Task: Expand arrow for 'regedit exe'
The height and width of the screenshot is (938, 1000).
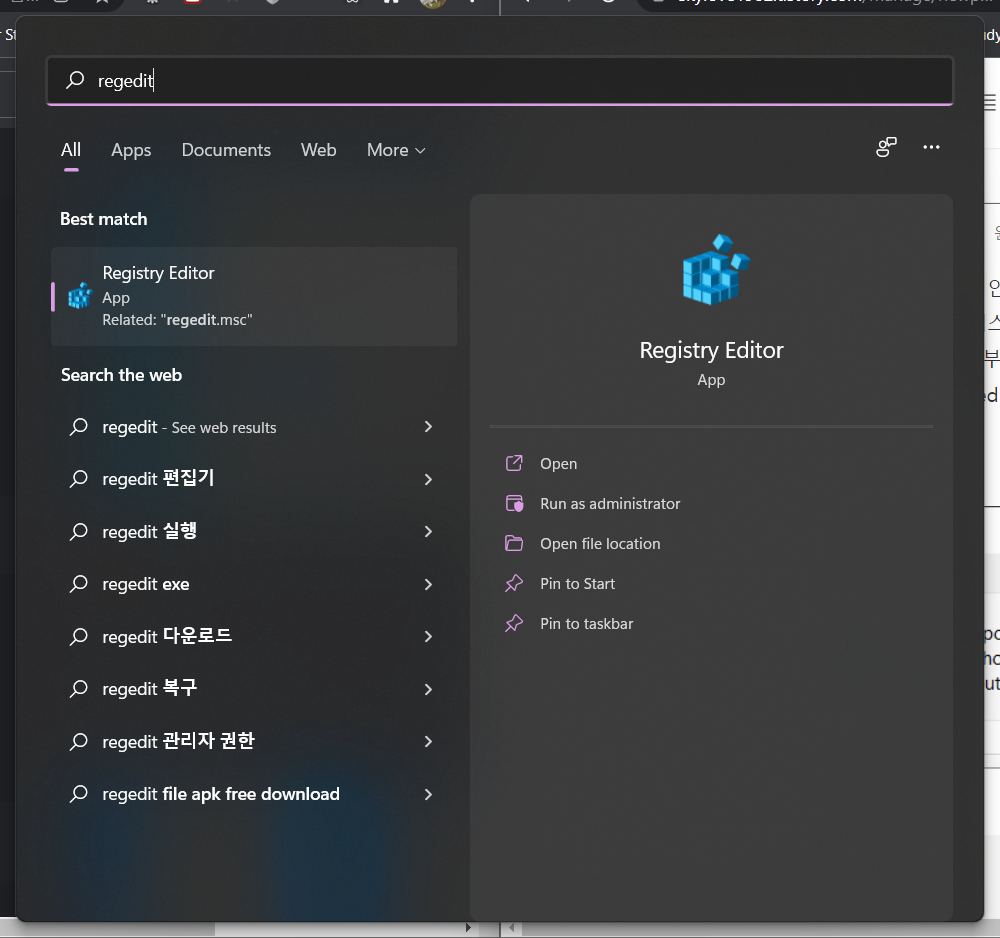Action: pos(428,584)
